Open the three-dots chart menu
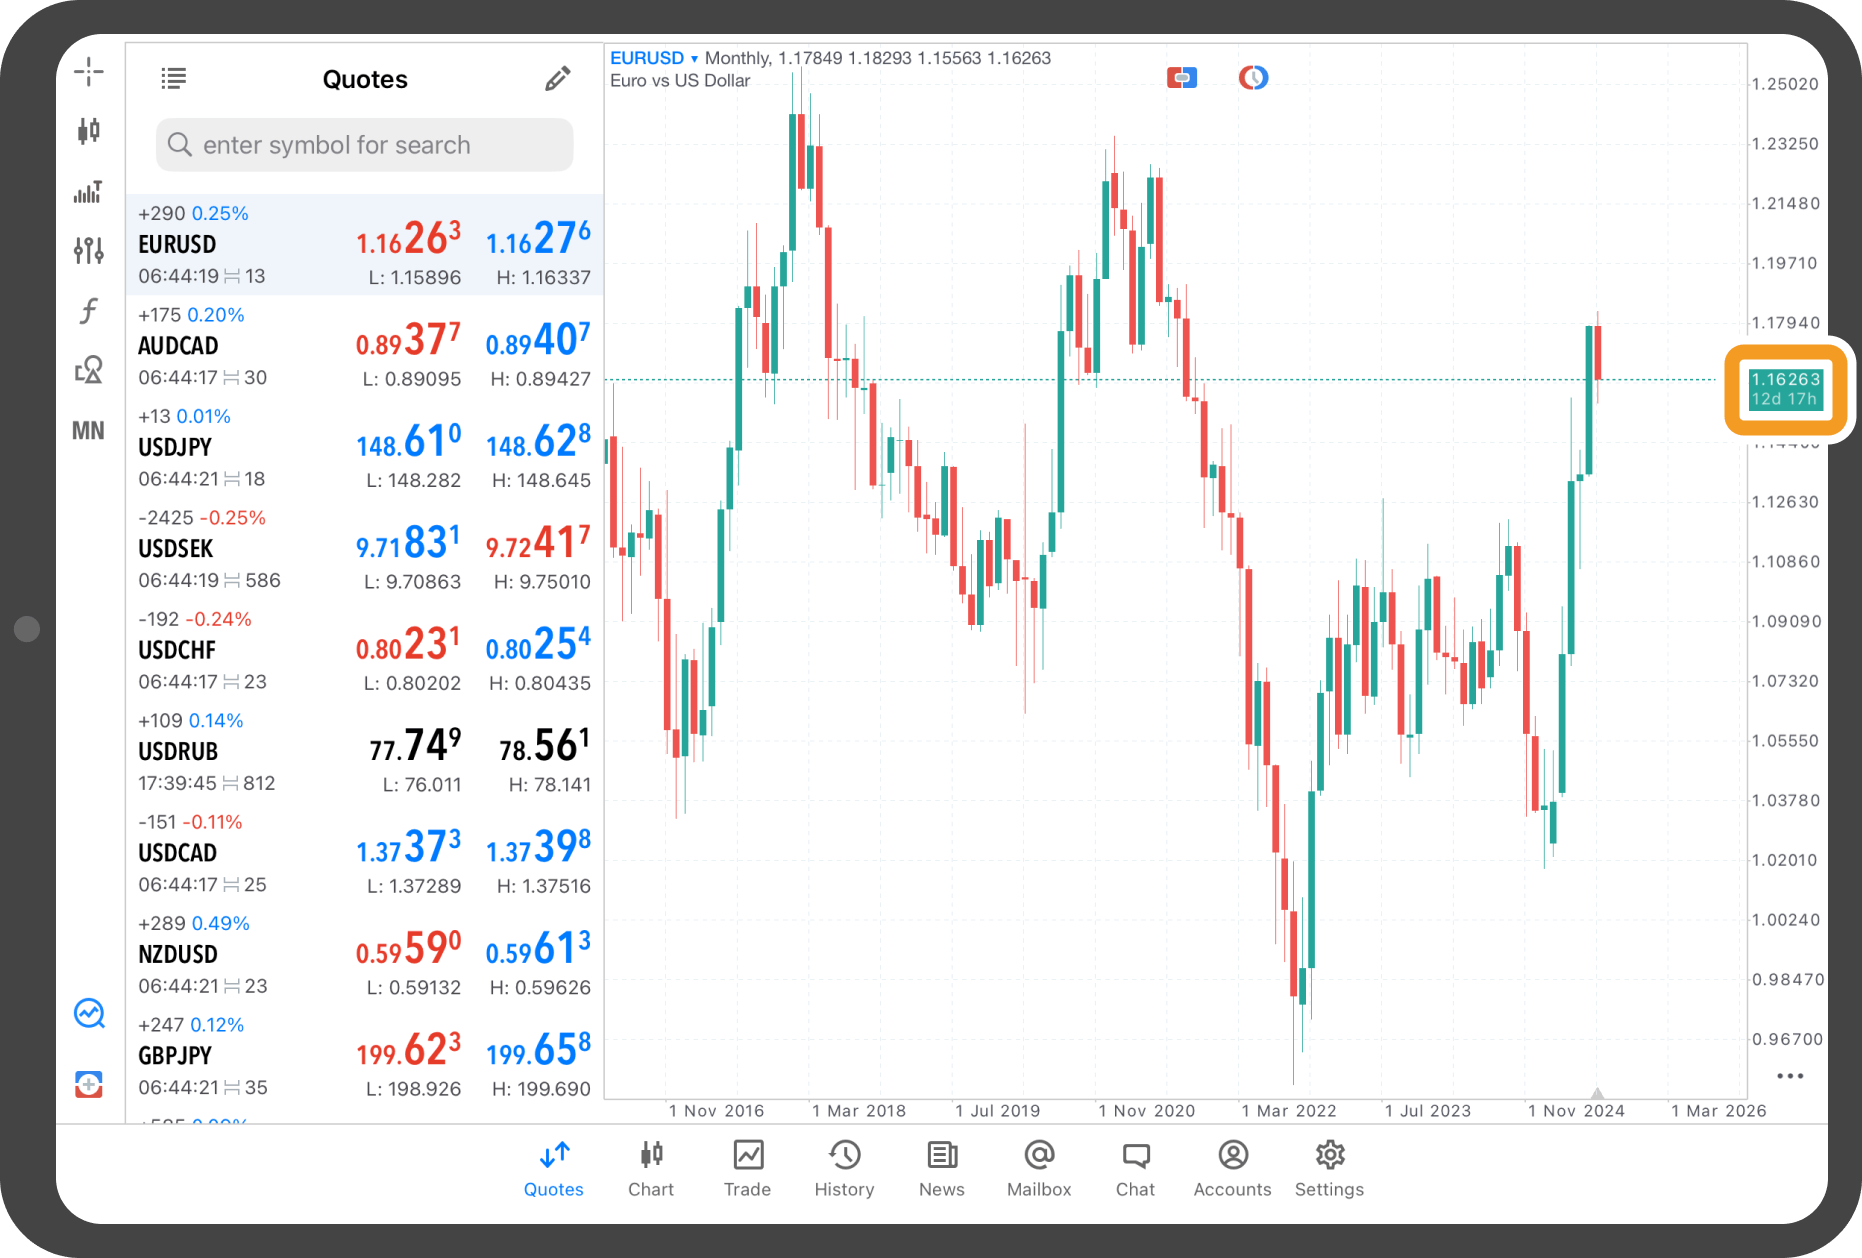1862x1258 pixels. click(x=1789, y=1076)
